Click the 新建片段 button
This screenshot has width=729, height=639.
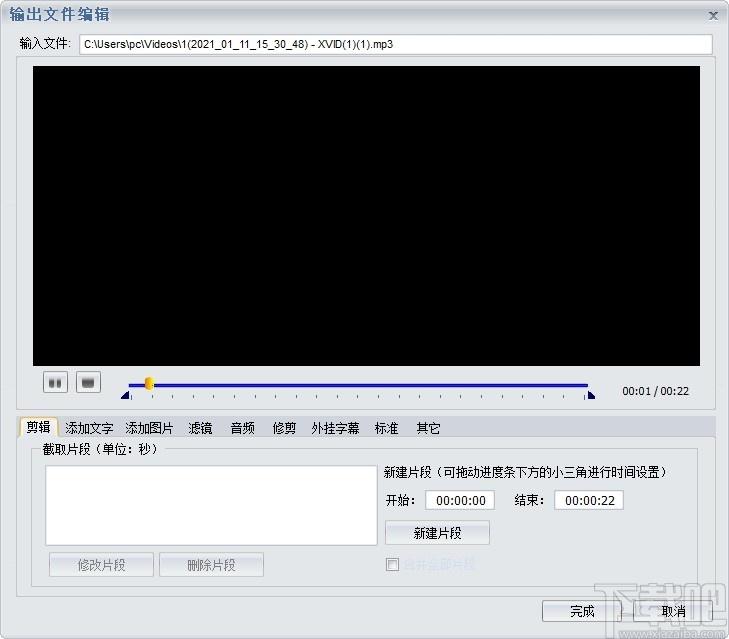tap(437, 533)
